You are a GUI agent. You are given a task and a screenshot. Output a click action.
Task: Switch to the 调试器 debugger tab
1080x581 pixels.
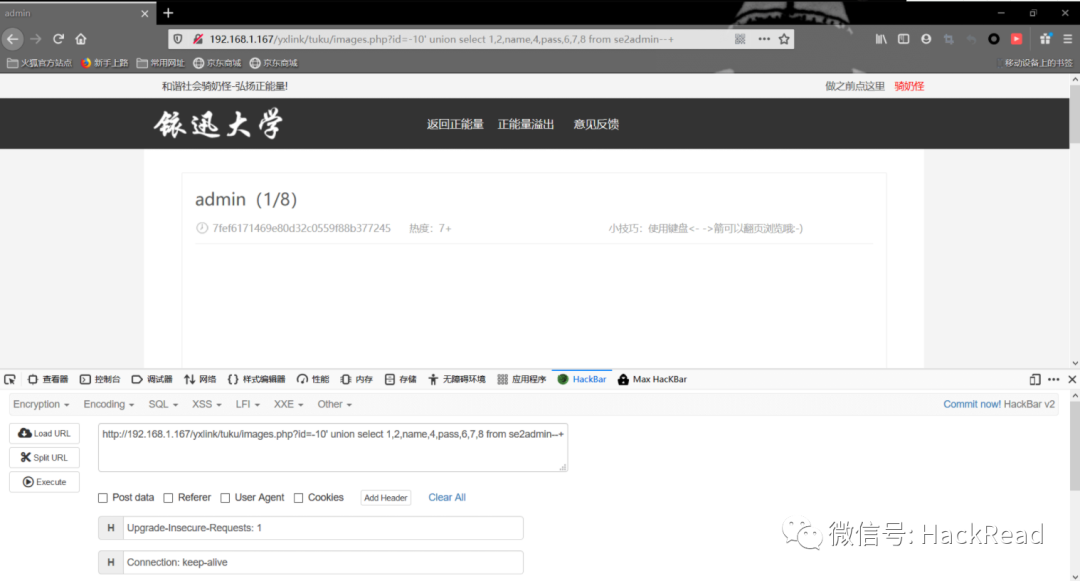[x=152, y=379]
